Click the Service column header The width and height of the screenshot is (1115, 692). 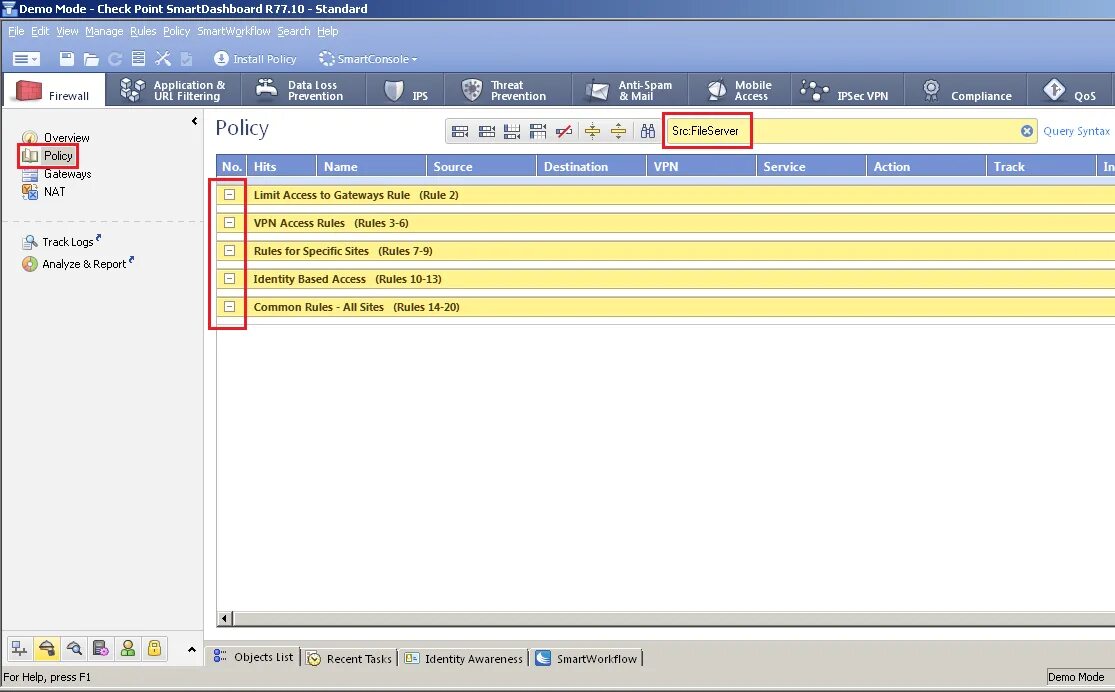click(811, 166)
